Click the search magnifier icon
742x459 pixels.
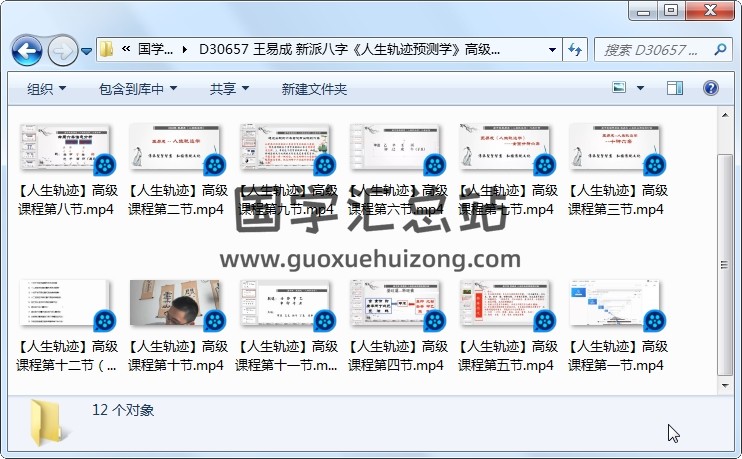coord(720,49)
